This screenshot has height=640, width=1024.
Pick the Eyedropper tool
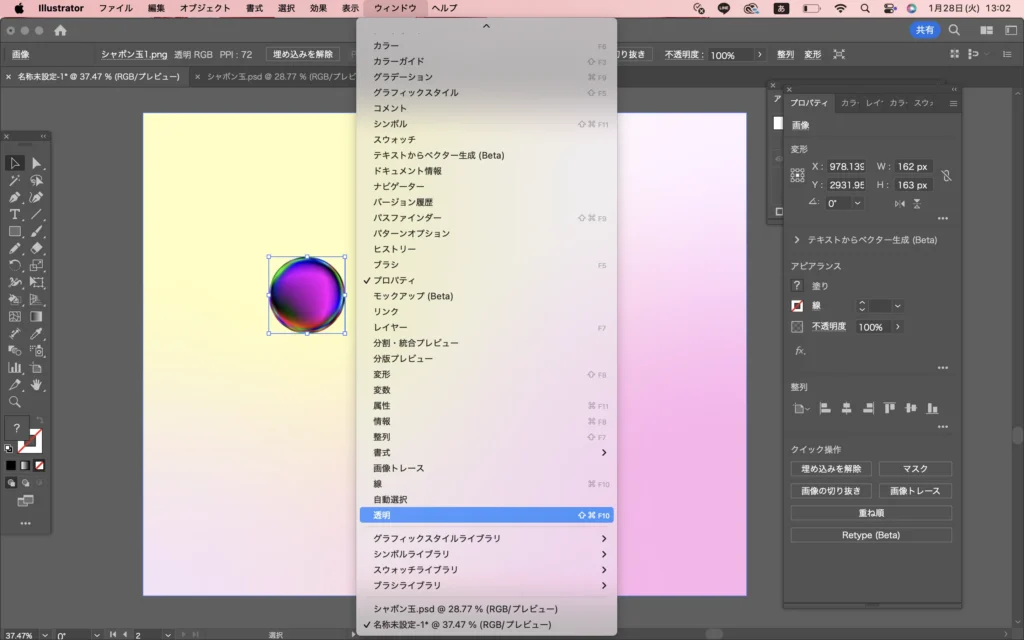tap(37, 333)
